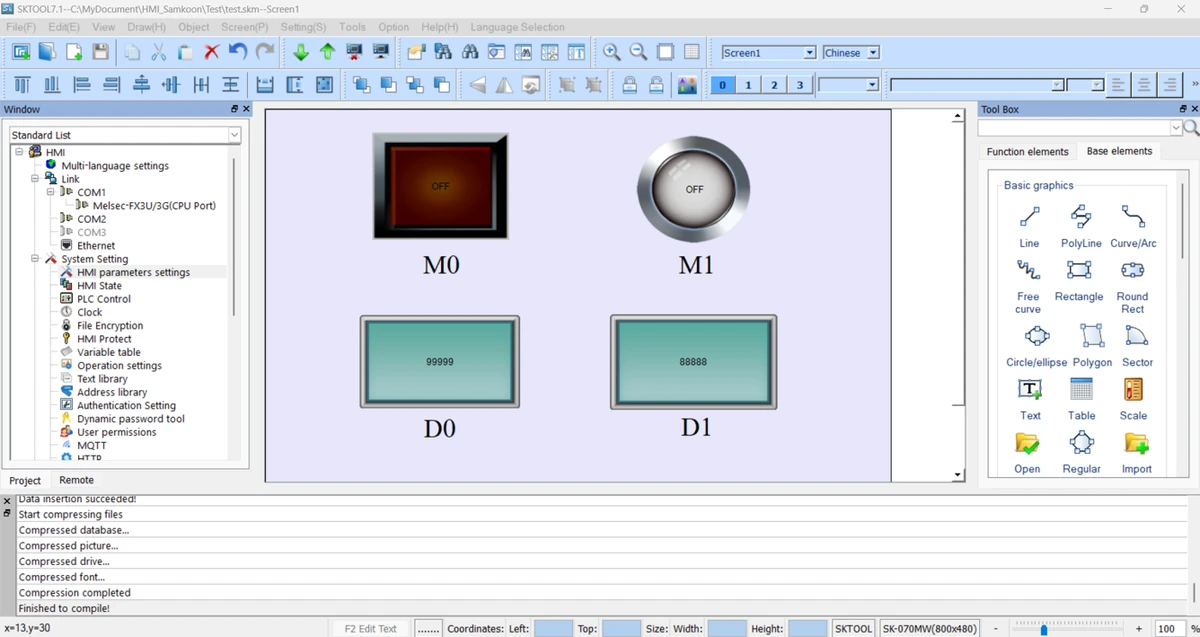Start offline simulation monitor icon with red X

354,52
